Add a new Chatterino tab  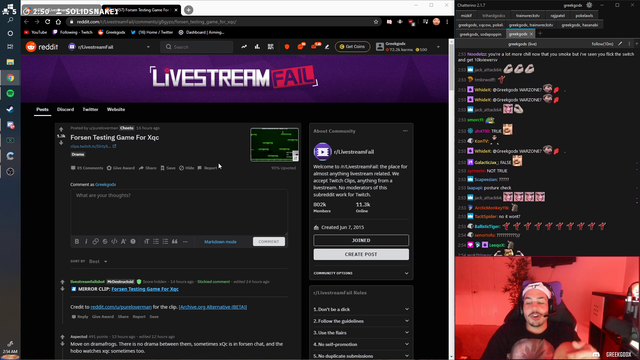(x=540, y=34)
